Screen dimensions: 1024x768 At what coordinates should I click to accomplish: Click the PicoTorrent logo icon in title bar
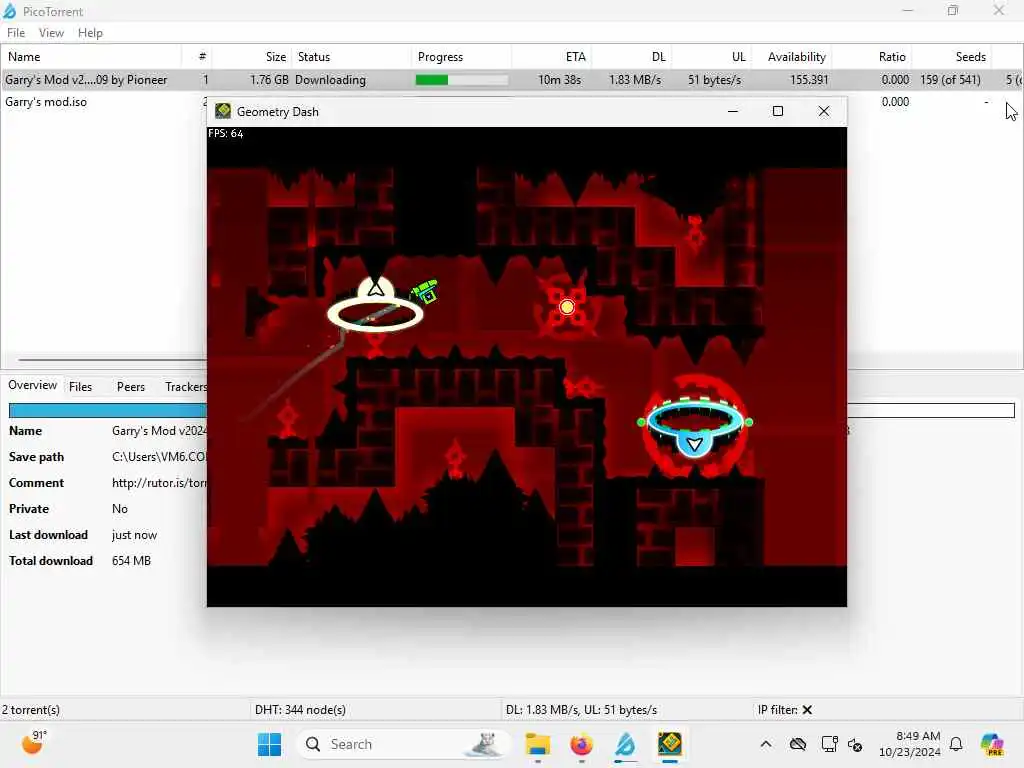pos(10,11)
